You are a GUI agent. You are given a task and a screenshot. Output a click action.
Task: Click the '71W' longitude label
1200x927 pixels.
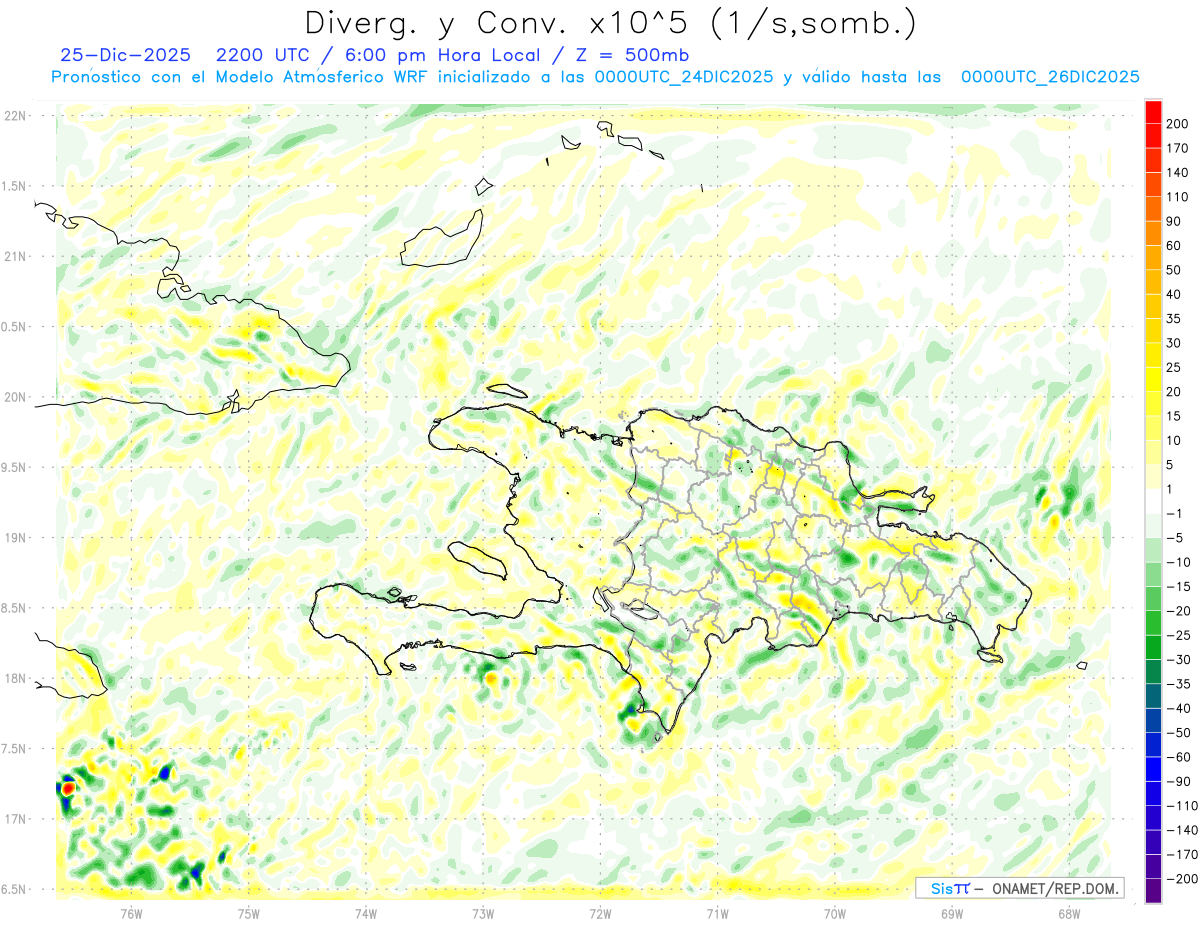pos(717,914)
